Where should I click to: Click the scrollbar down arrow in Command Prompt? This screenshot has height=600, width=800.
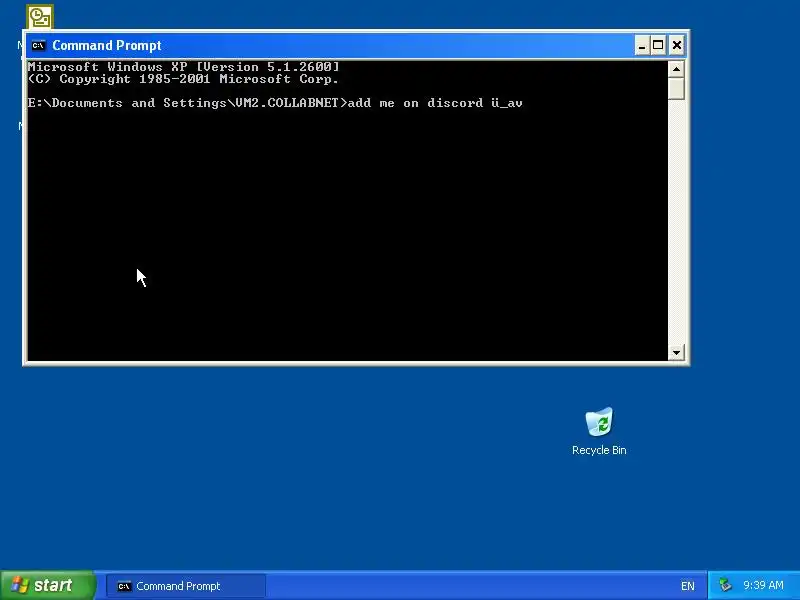point(676,352)
